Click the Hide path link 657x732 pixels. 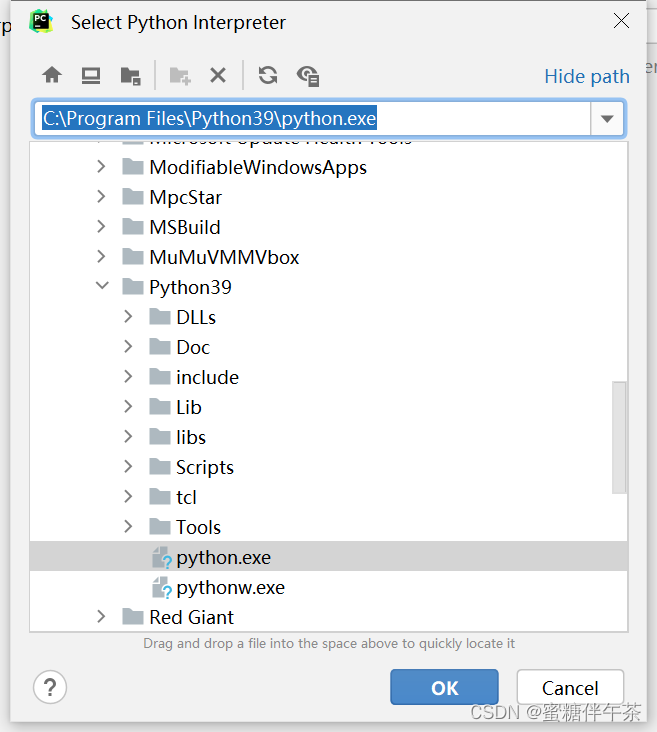pos(587,77)
